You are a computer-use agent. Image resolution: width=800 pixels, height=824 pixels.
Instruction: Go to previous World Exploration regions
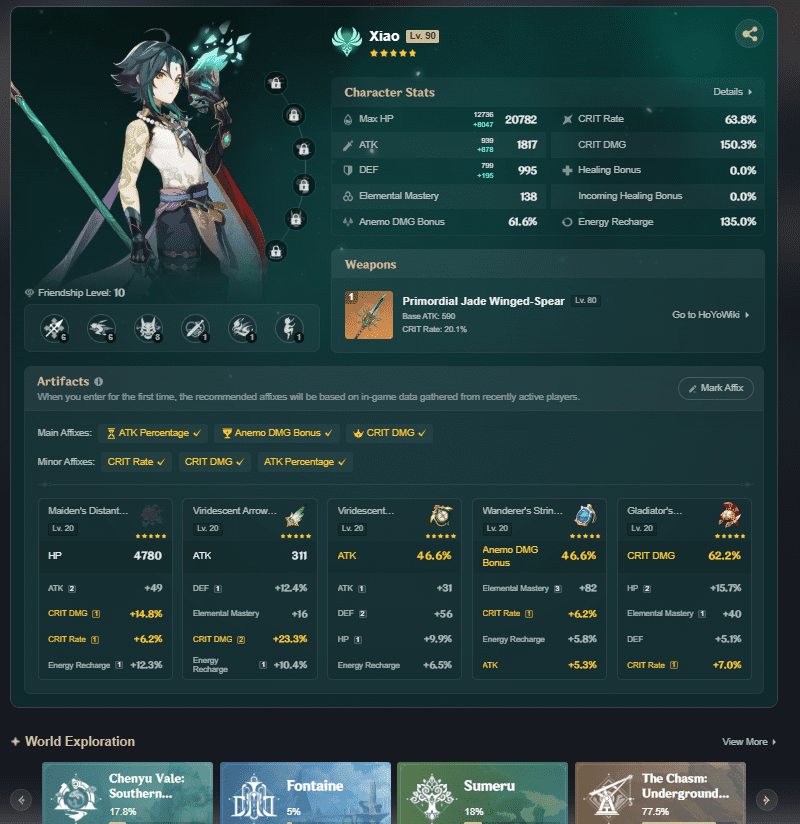click(x=22, y=800)
